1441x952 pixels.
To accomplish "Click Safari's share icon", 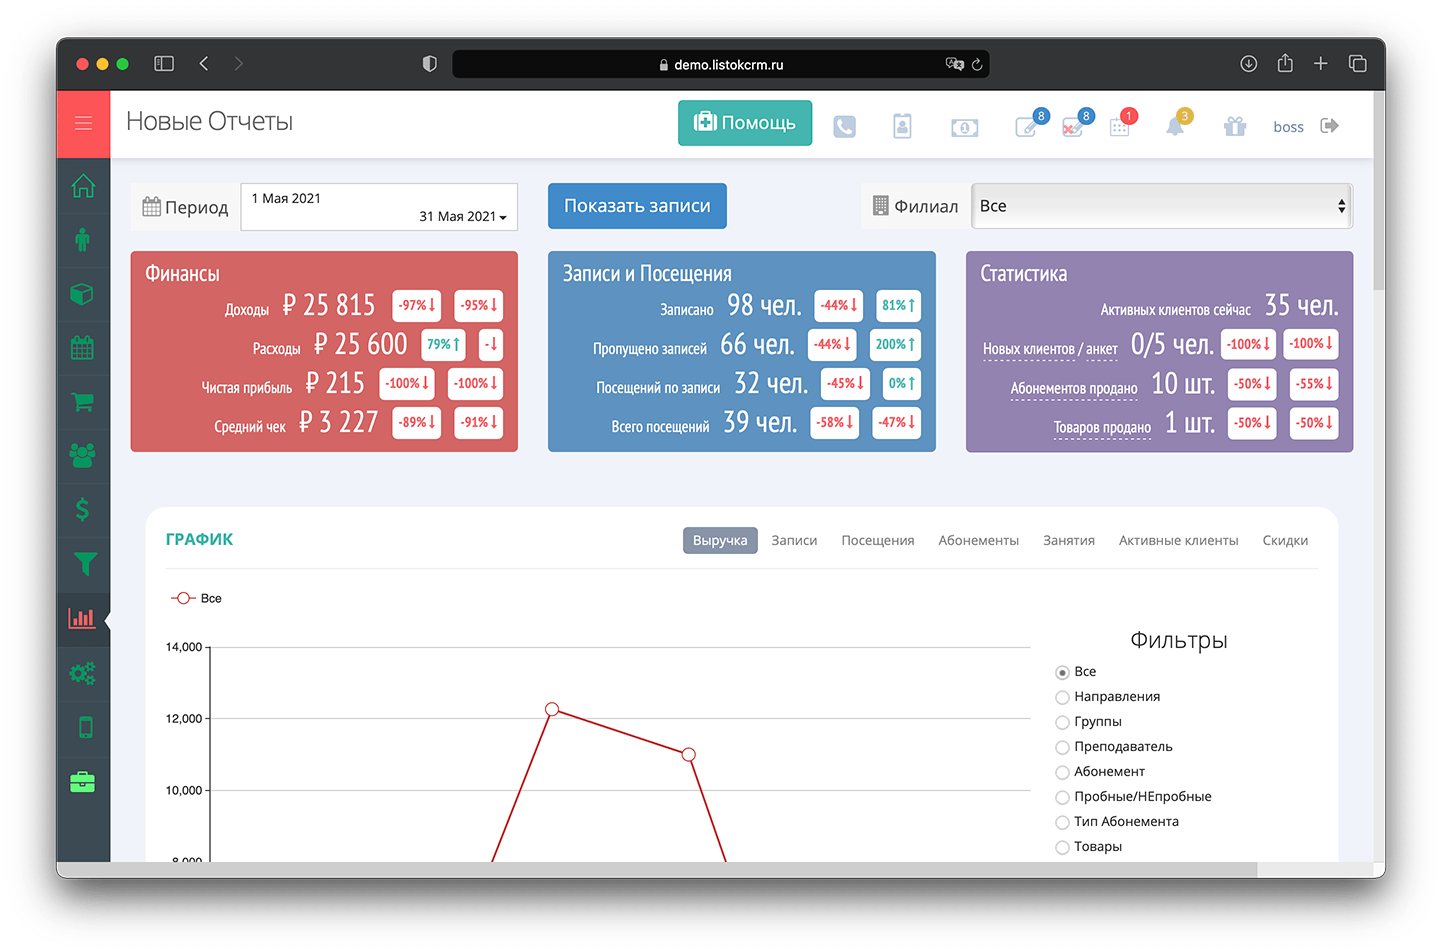I will click(1285, 63).
